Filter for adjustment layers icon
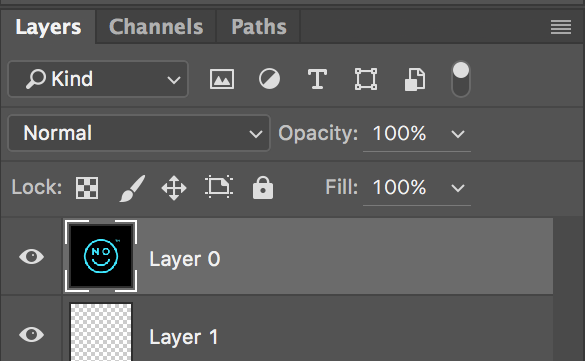 click(x=269, y=79)
